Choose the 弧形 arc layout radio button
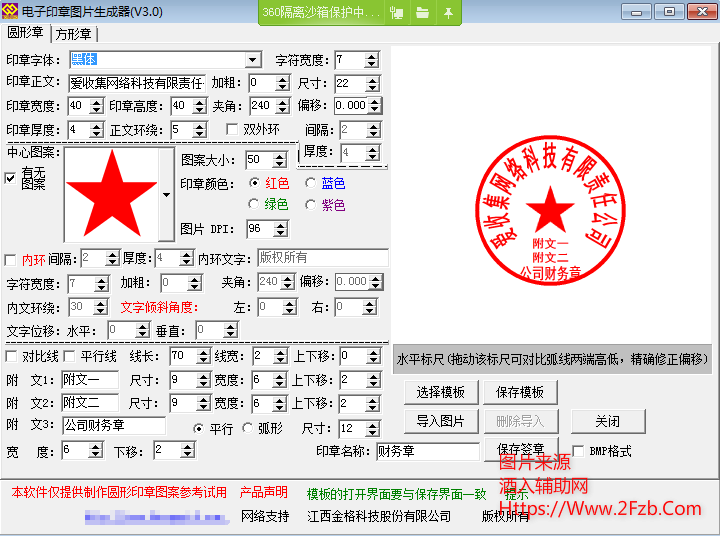This screenshot has width=720, height=536. point(248,428)
